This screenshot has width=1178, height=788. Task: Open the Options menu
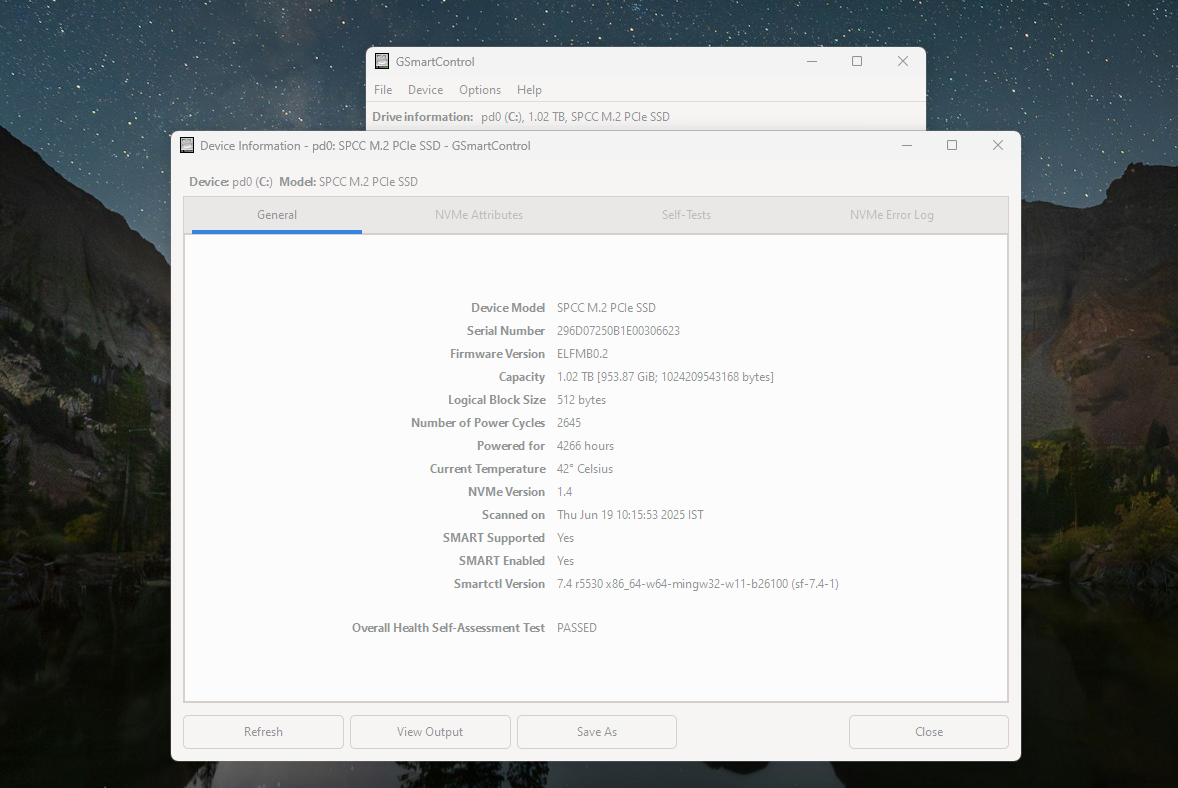pos(480,90)
